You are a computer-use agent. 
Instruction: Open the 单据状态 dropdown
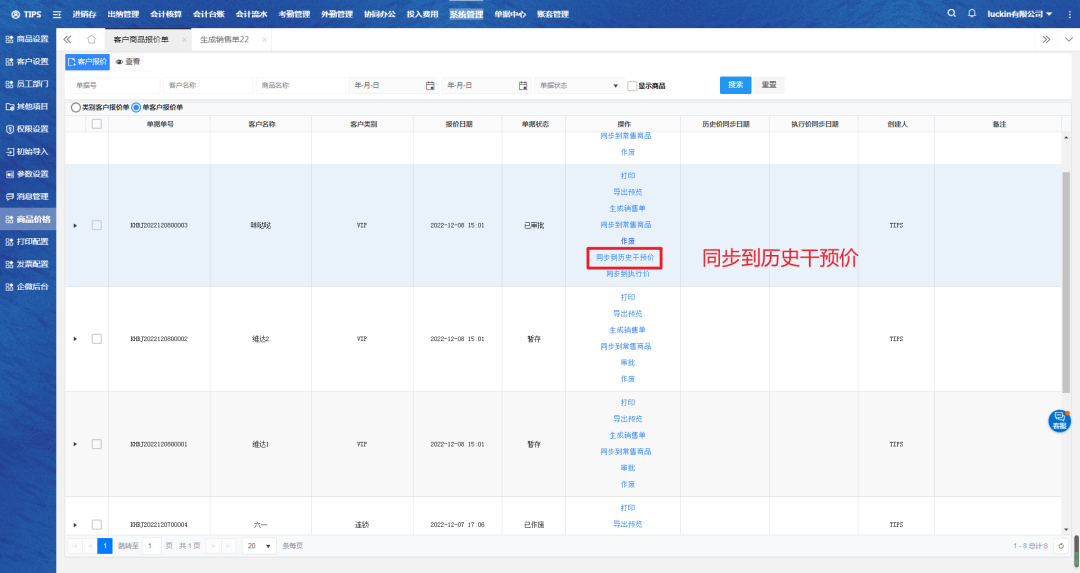tap(579, 86)
